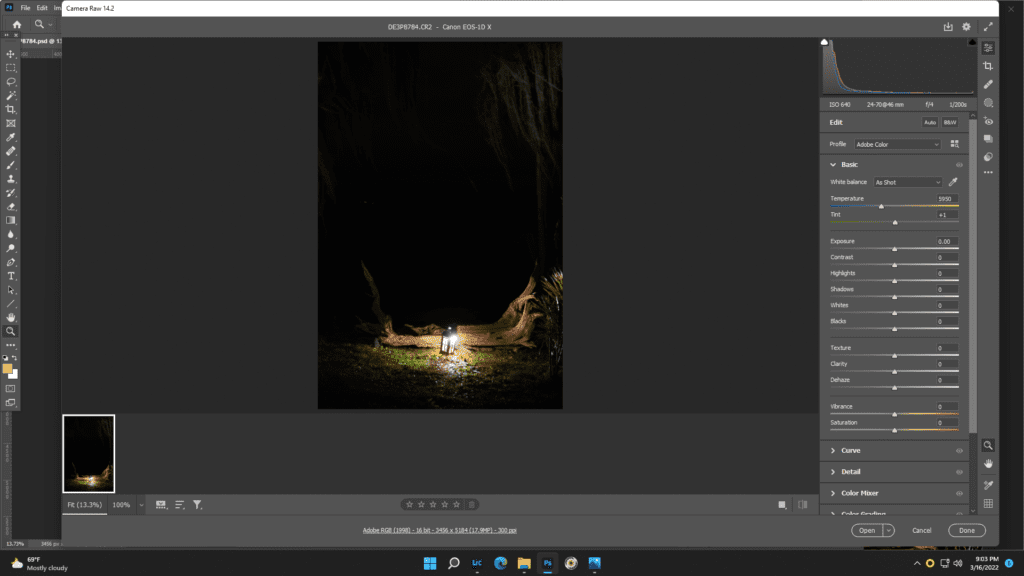Select the Red Eye tool in Camera Raw
Screen dimensions: 1024x576
pos(988,121)
